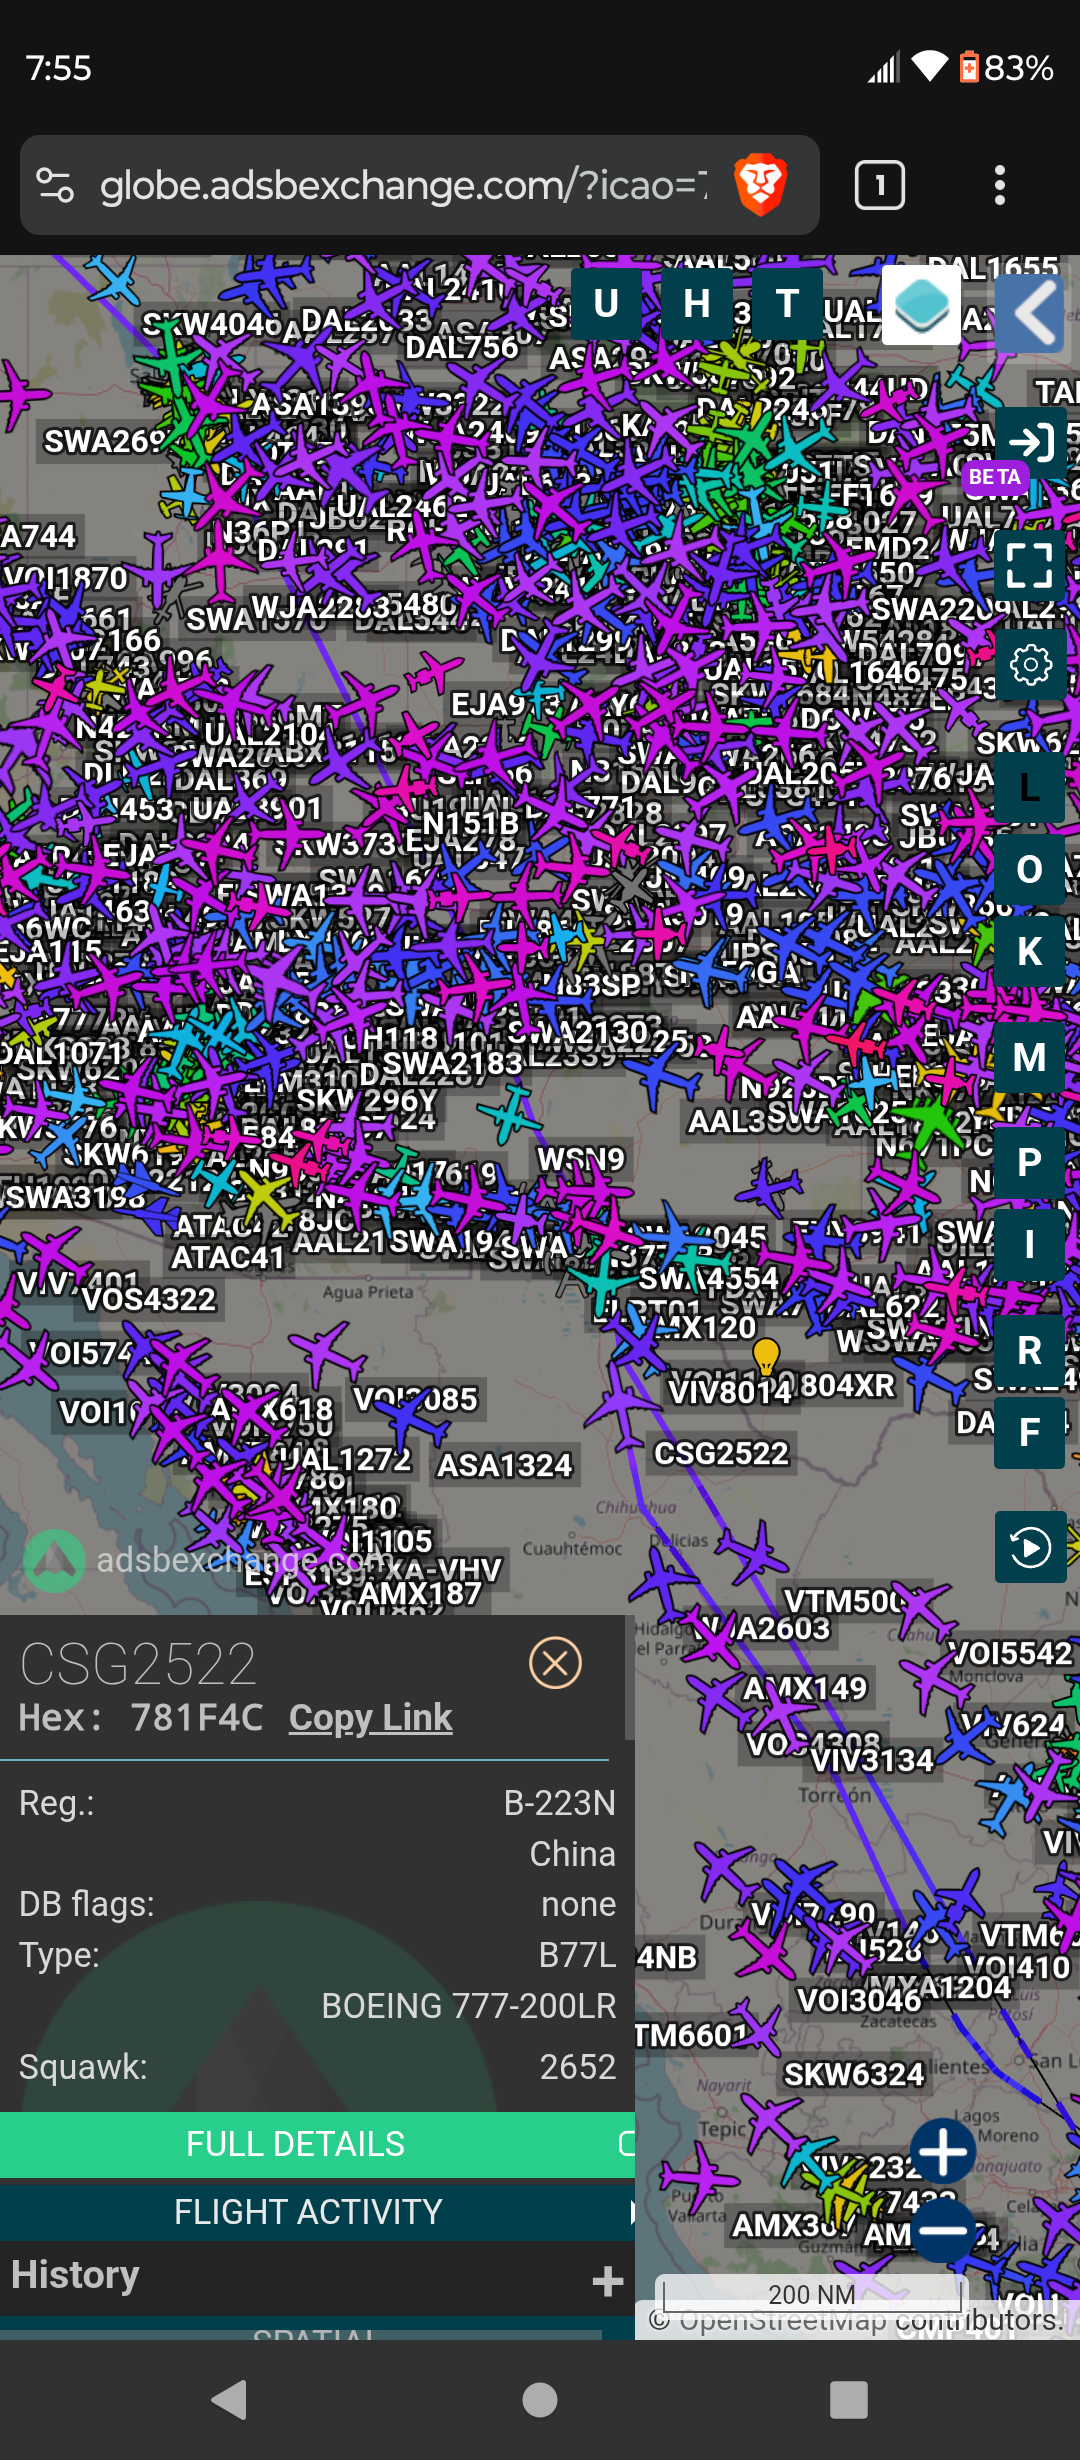
Task: Open the replay history button
Action: point(1030,1547)
